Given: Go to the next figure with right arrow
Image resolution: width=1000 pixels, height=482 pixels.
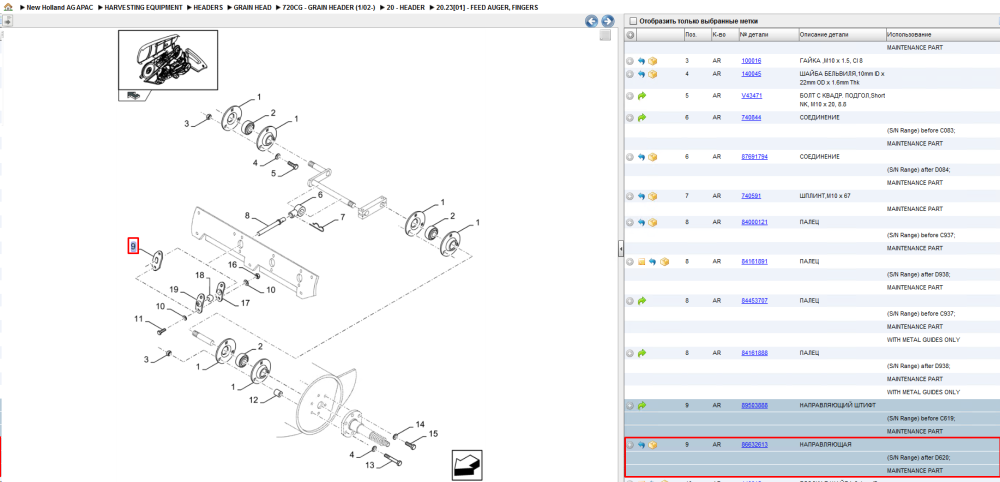Looking at the screenshot, I should 608,21.
